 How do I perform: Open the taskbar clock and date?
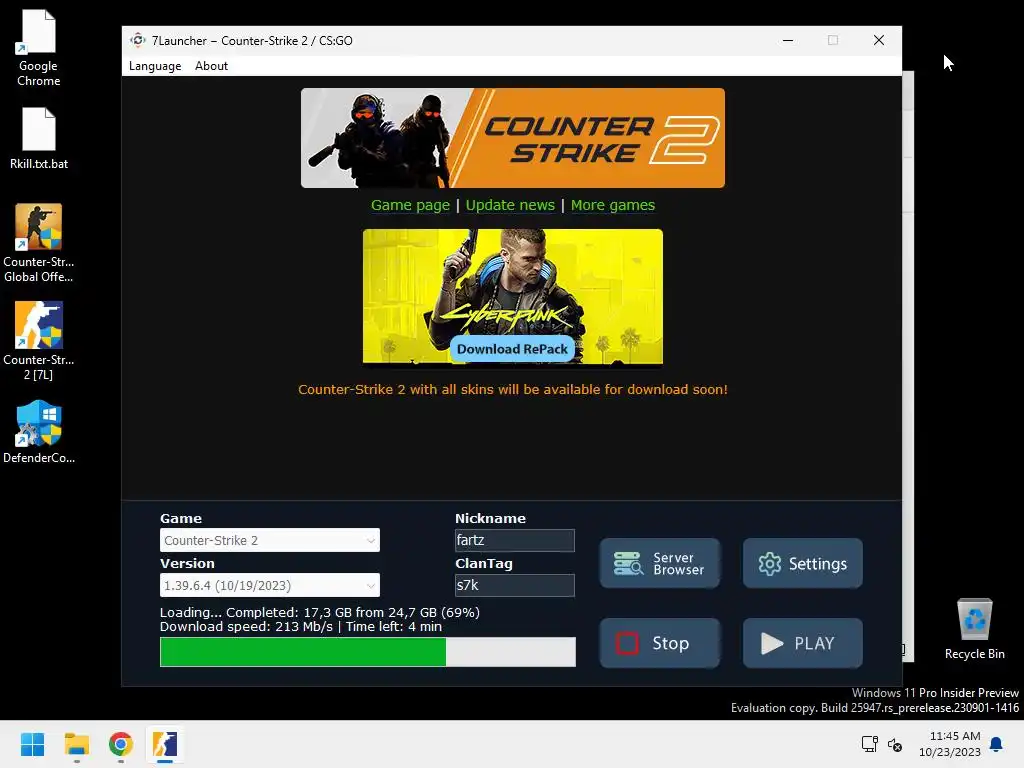[x=950, y=744]
